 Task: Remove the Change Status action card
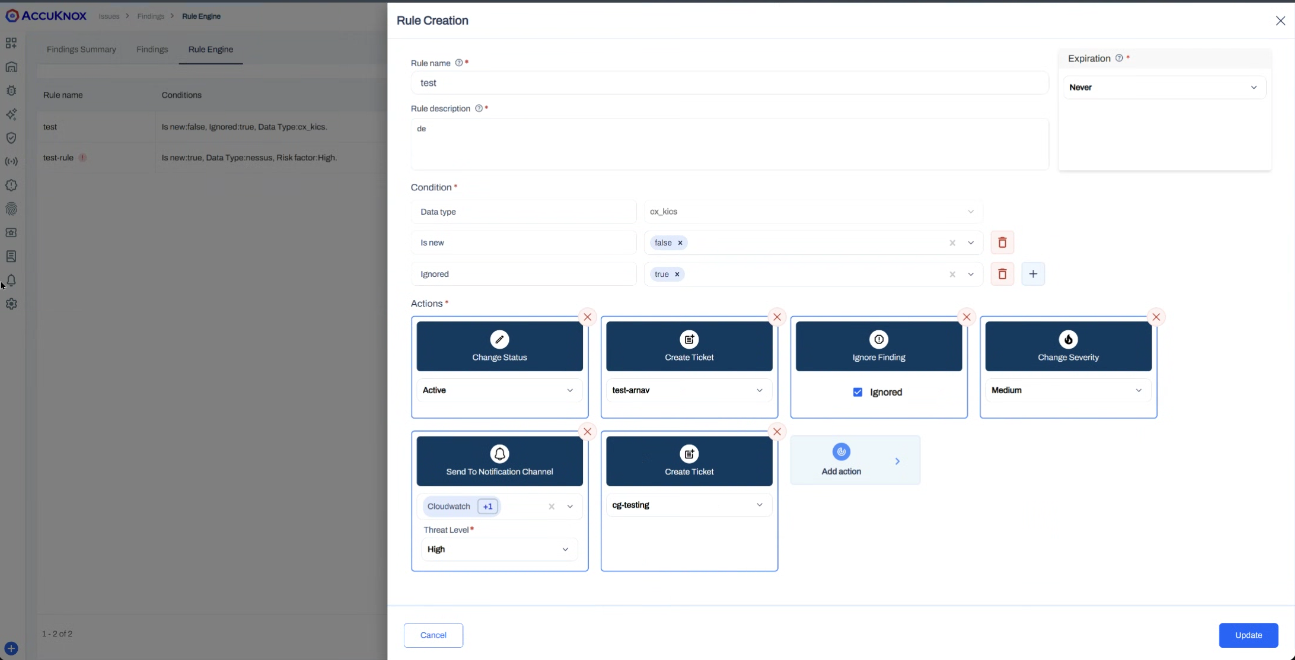coord(587,317)
